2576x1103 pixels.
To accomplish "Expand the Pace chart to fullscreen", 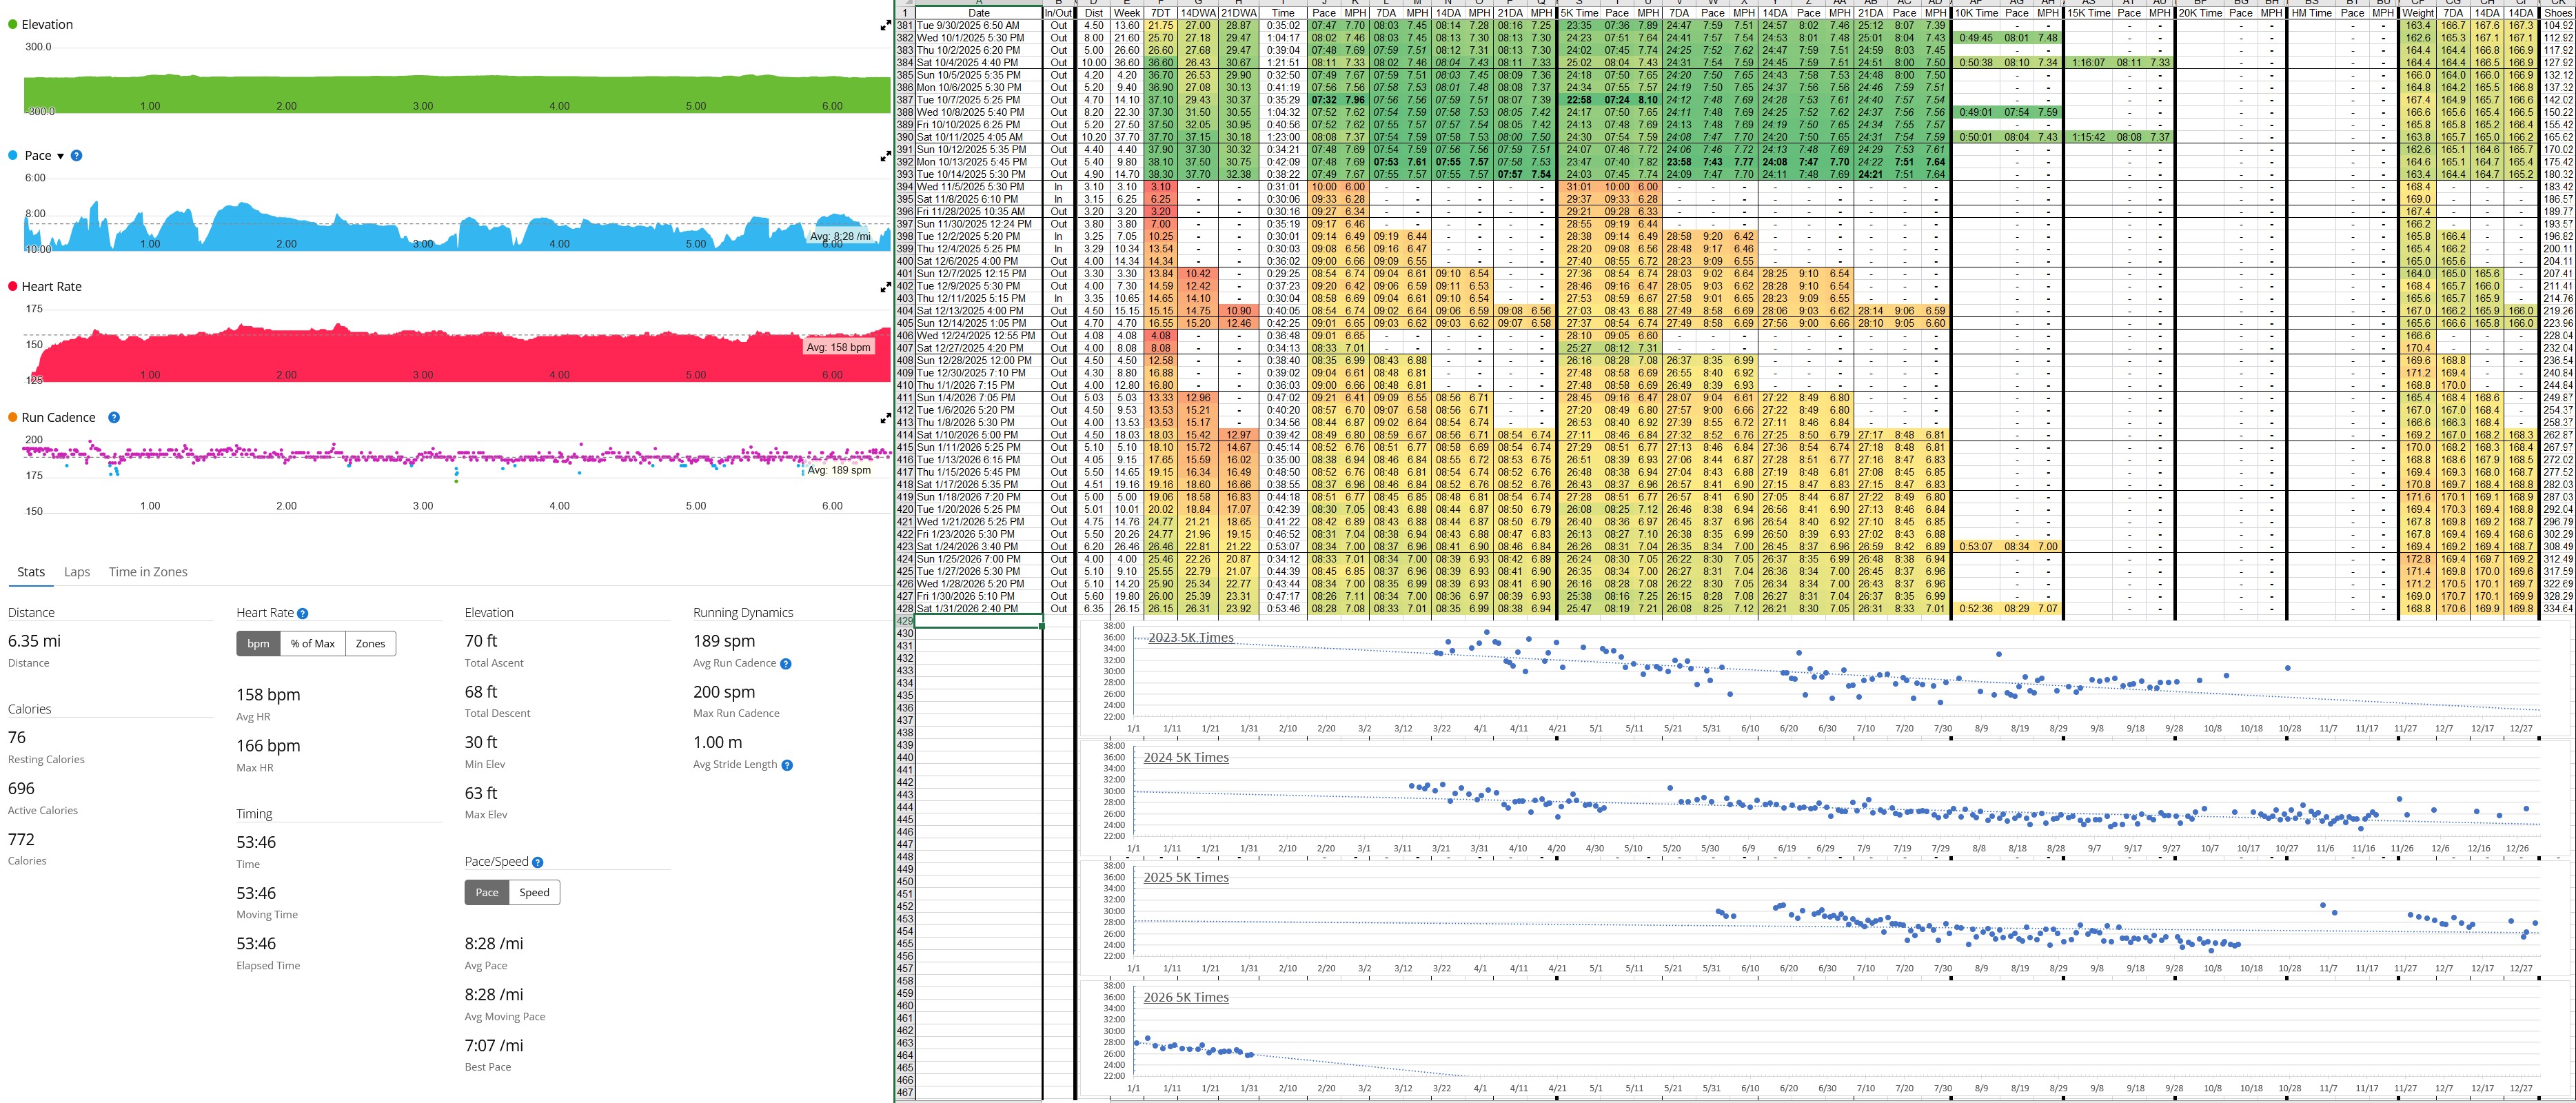I will [885, 157].
